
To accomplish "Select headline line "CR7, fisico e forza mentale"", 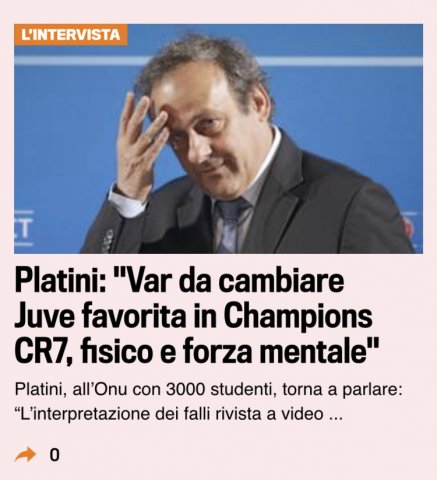I will 197,351.
